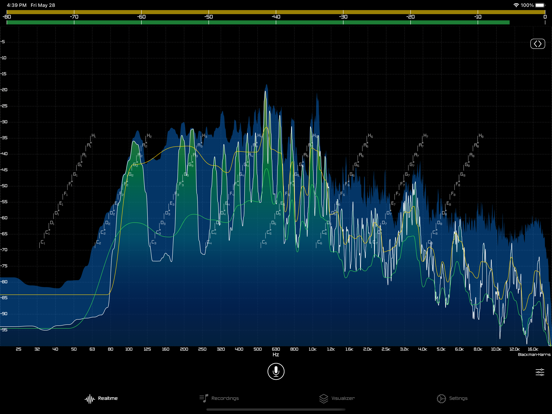Image resolution: width=552 pixels, height=414 pixels.
Task: Click the 4.0k frequency label
Action: (422, 349)
